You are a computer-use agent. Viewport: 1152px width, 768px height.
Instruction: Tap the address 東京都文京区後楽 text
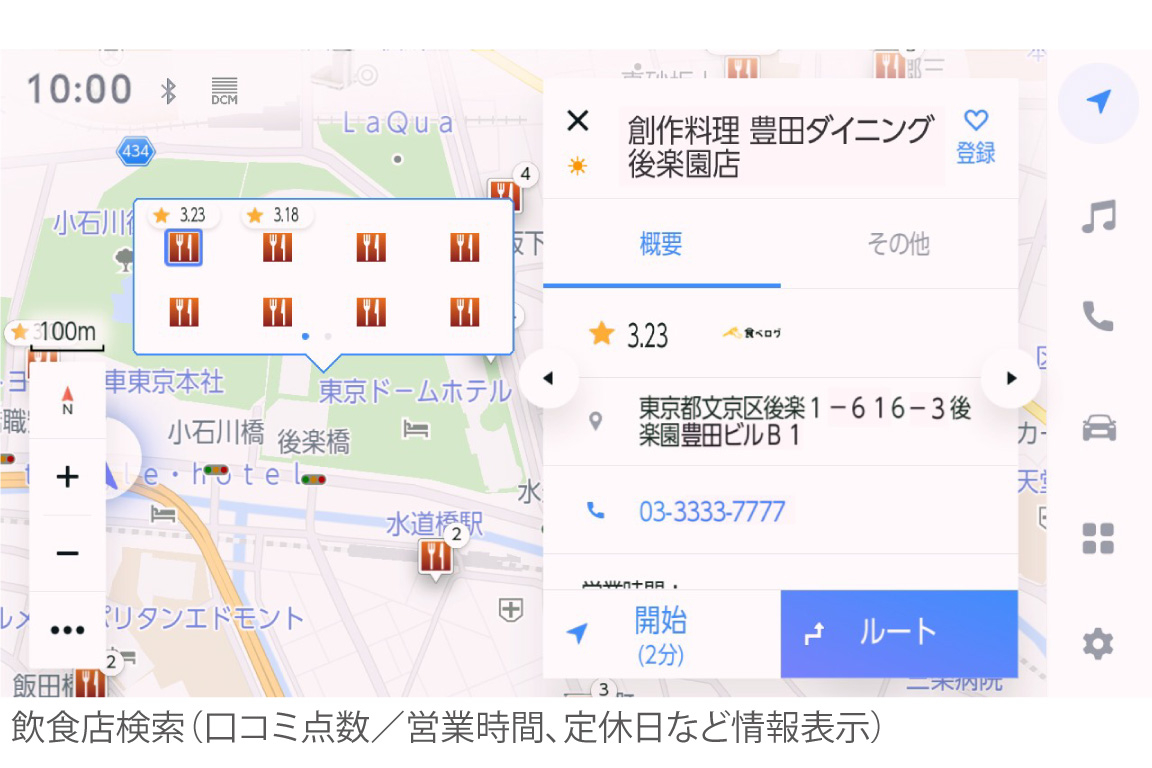pos(804,421)
